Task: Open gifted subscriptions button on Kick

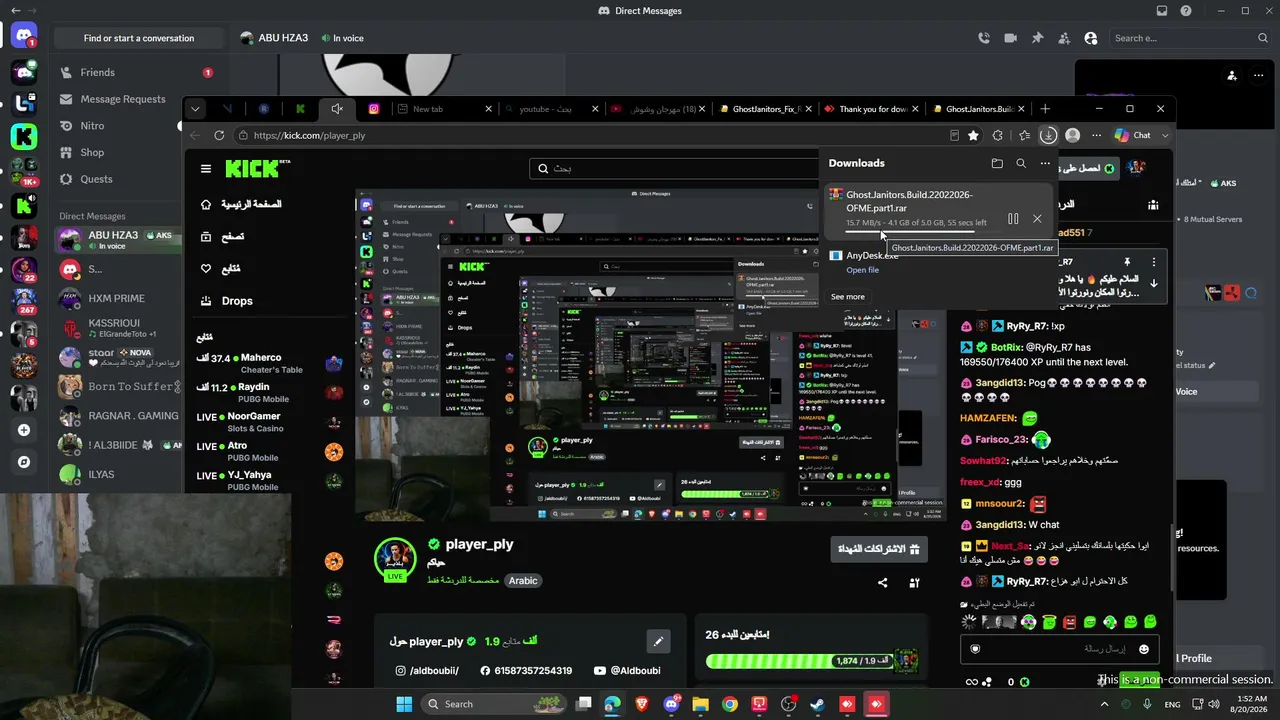Action: [878, 549]
